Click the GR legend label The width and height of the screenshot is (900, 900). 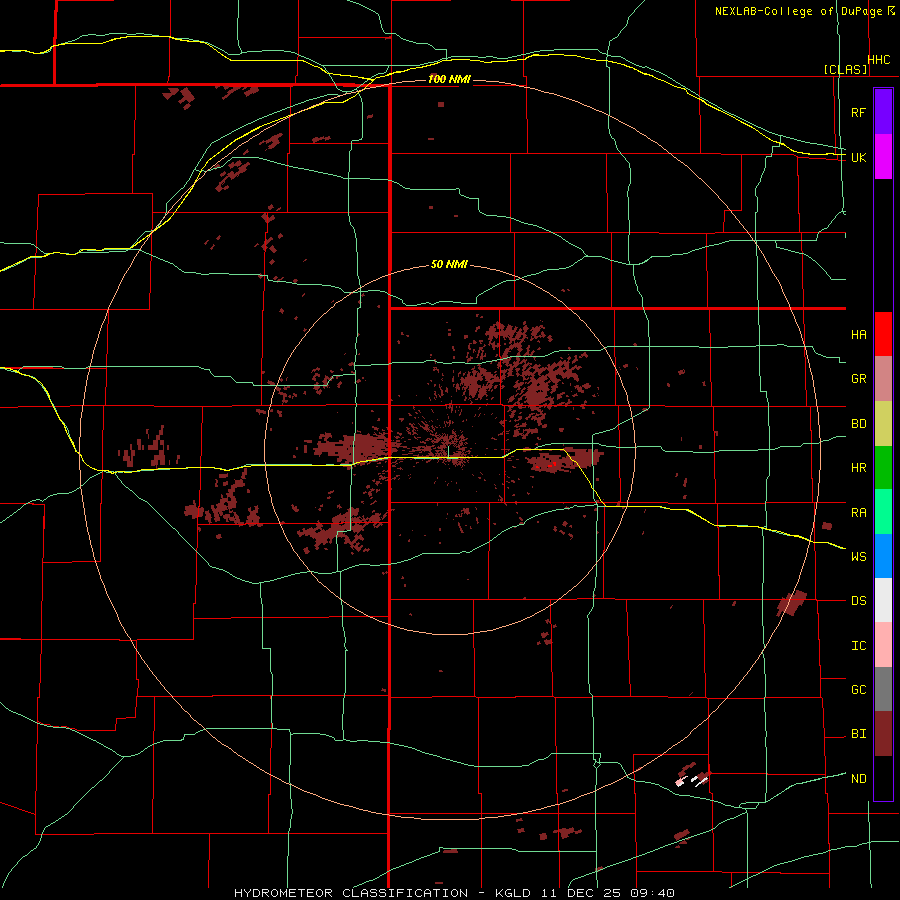[858, 379]
